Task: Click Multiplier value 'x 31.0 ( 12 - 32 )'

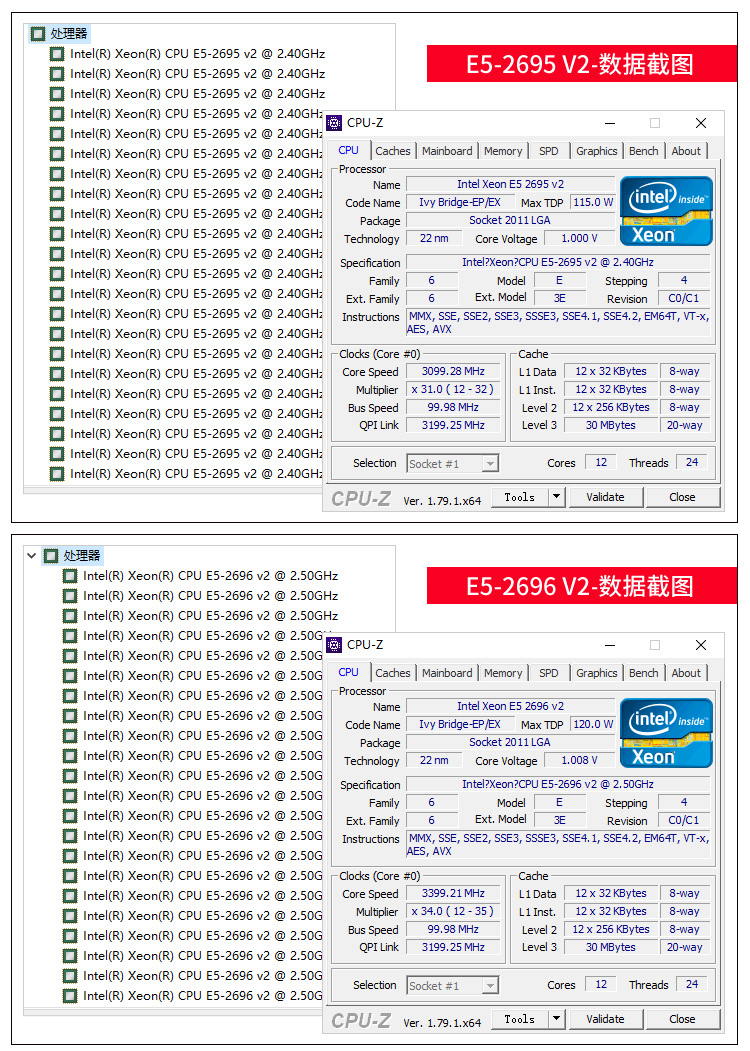Action: [453, 389]
